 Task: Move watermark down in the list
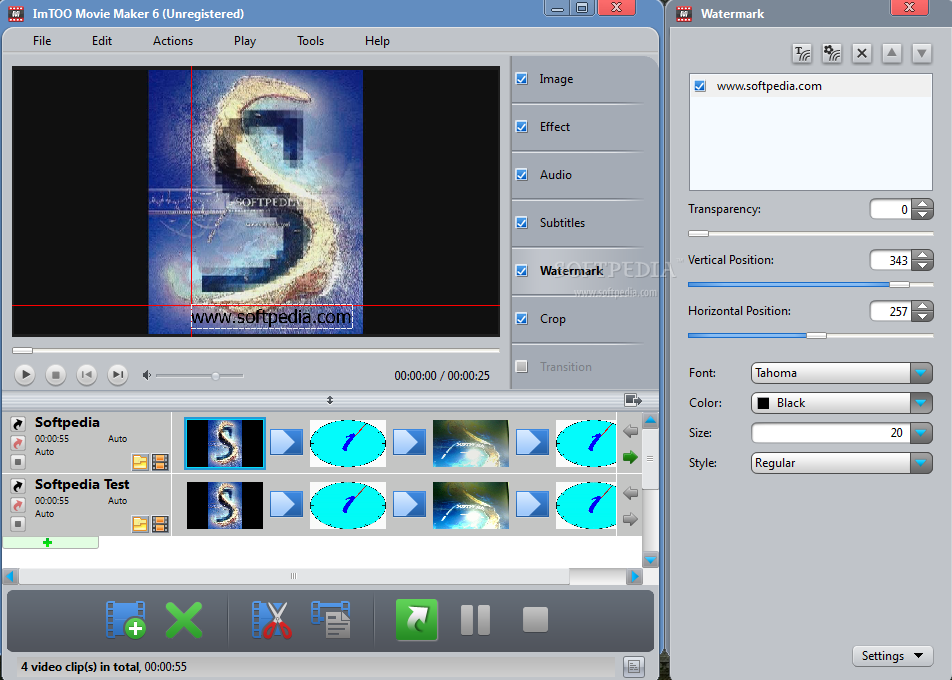(x=922, y=53)
